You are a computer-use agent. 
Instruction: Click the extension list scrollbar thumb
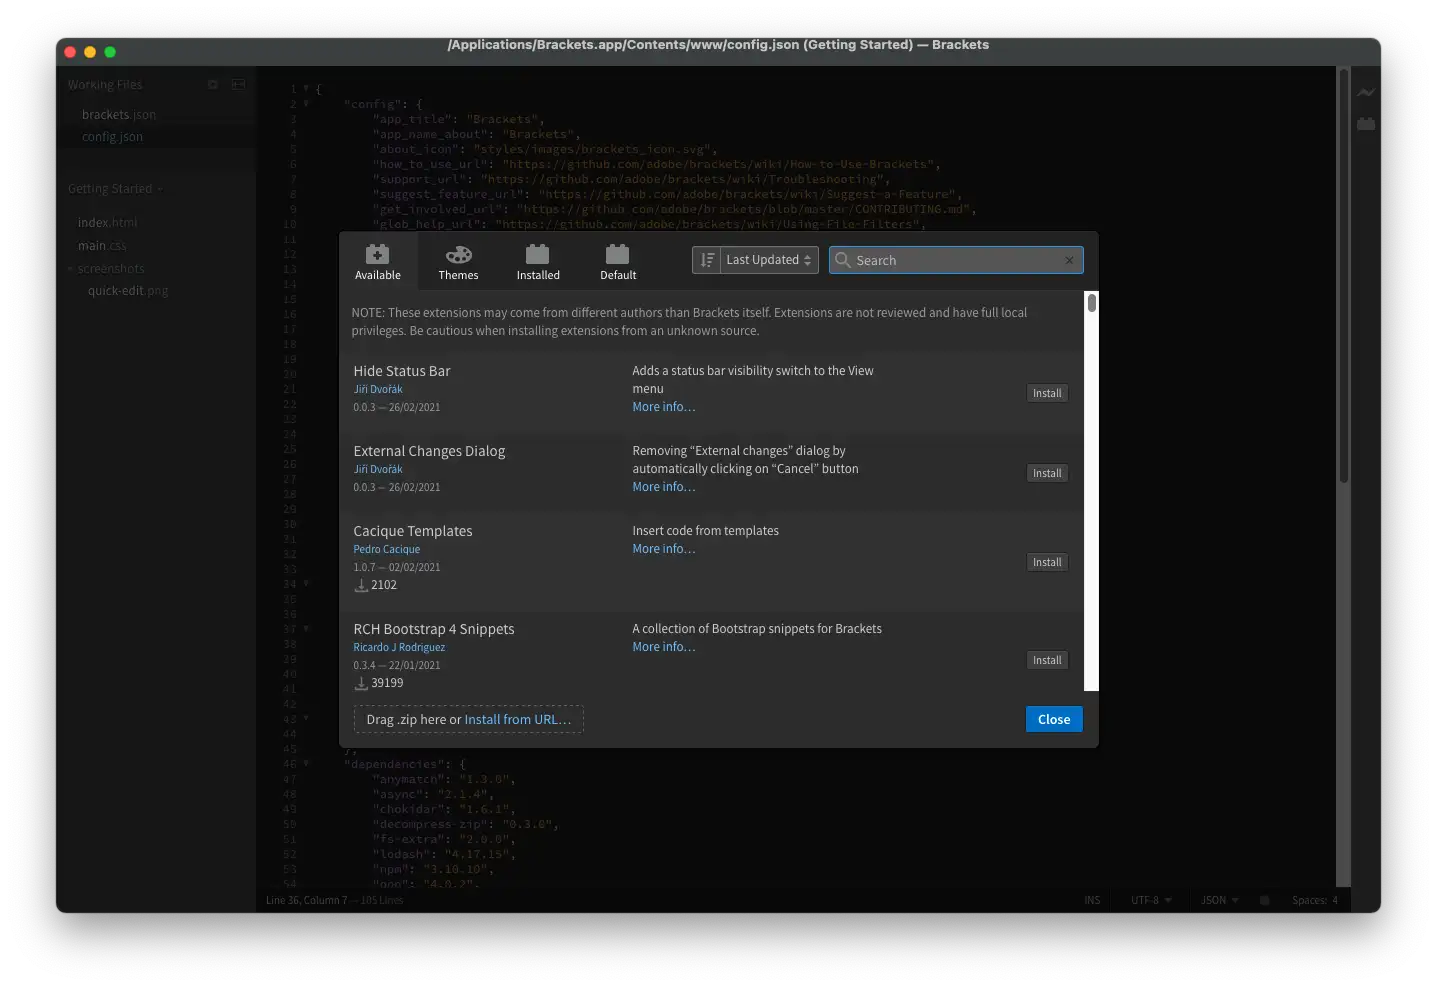[x=1092, y=302]
